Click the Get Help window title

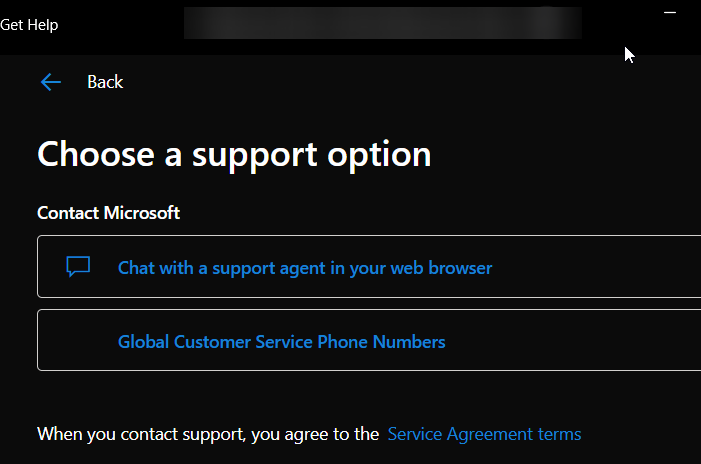pyautogui.click(x=29, y=25)
